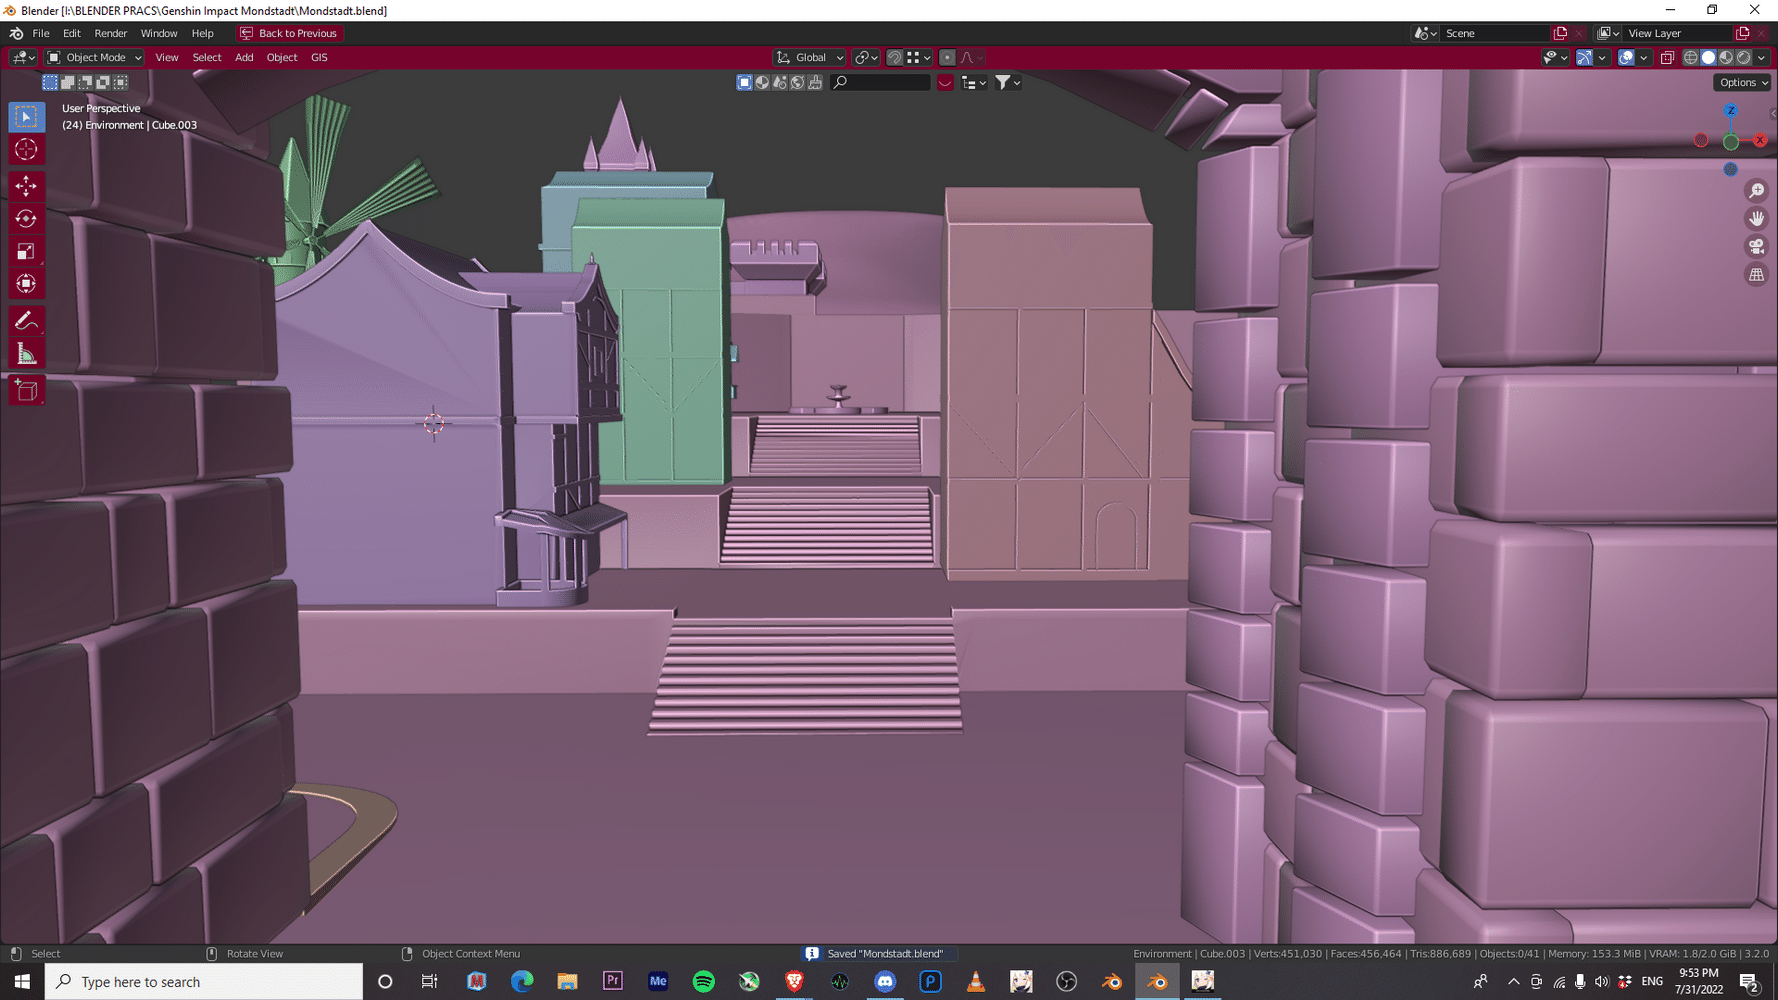
Task: Open the Render menu
Action: [x=110, y=33]
